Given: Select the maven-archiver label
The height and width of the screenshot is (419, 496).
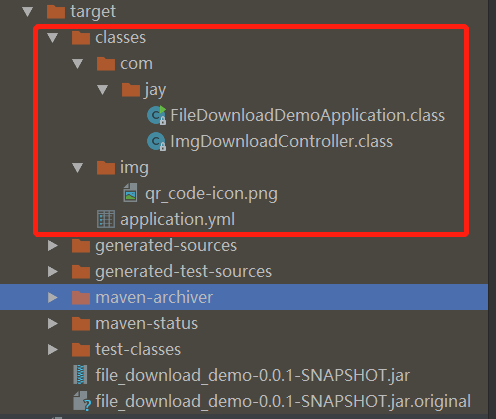Looking at the screenshot, I should [x=154, y=298].
